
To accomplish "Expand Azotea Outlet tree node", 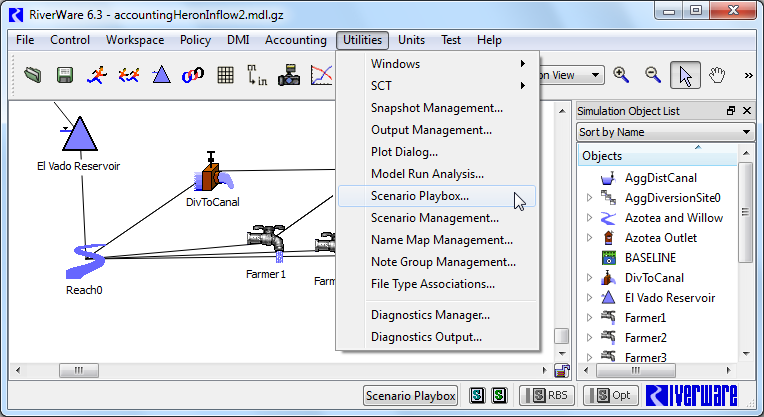I will tap(590, 238).
